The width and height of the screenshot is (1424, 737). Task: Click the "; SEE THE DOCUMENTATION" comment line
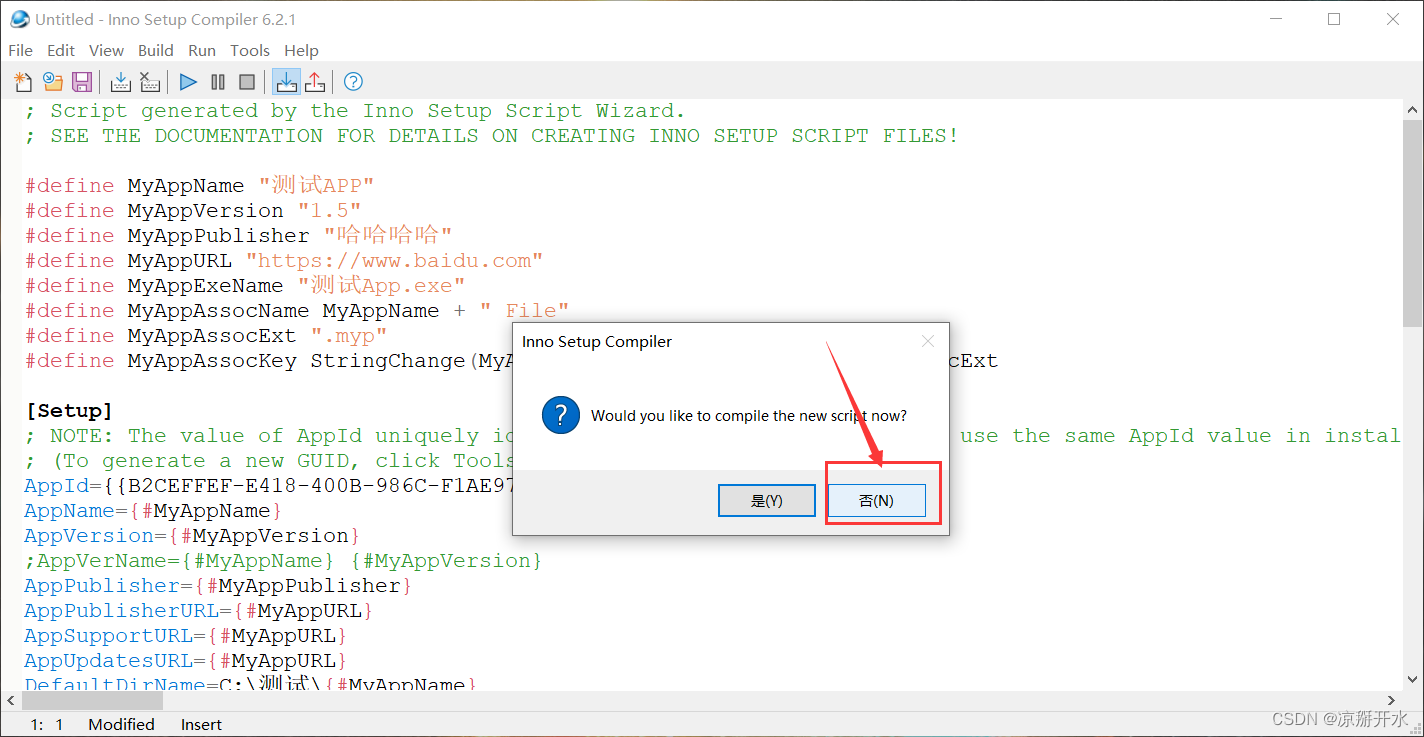pyautogui.click(x=492, y=136)
